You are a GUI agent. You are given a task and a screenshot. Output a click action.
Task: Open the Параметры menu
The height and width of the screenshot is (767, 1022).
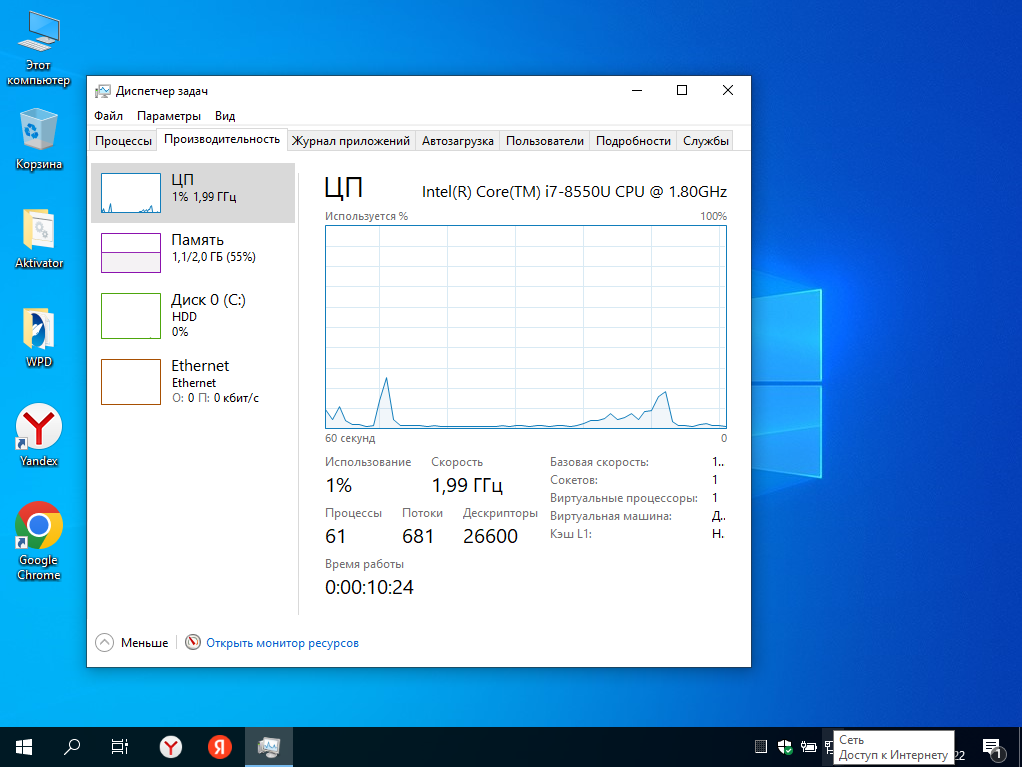(x=169, y=116)
